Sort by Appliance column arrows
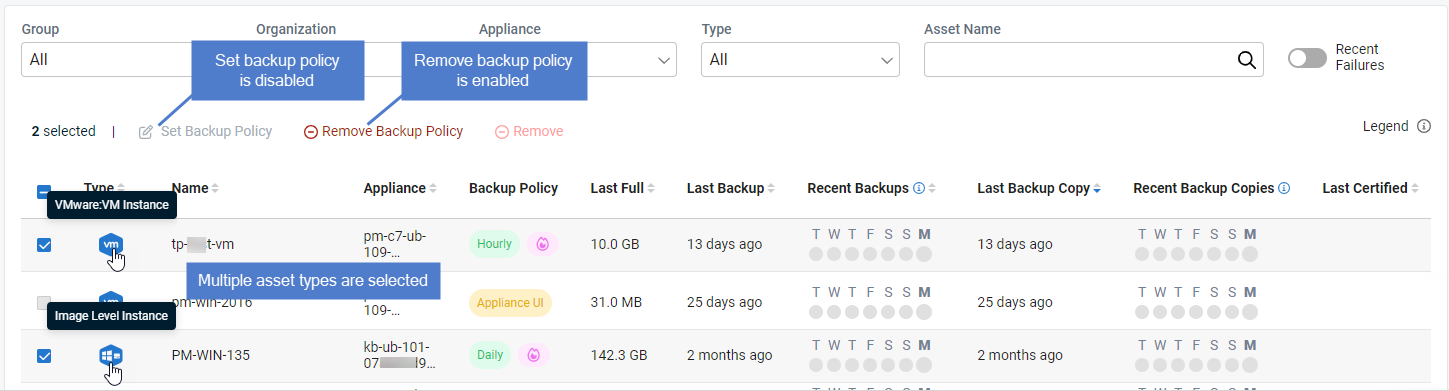The image size is (1449, 391). pyautogui.click(x=433, y=188)
